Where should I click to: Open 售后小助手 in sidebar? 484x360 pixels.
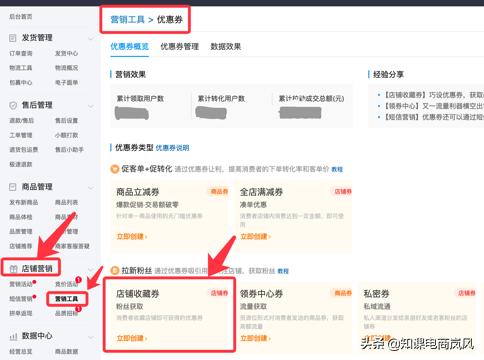tap(69, 150)
